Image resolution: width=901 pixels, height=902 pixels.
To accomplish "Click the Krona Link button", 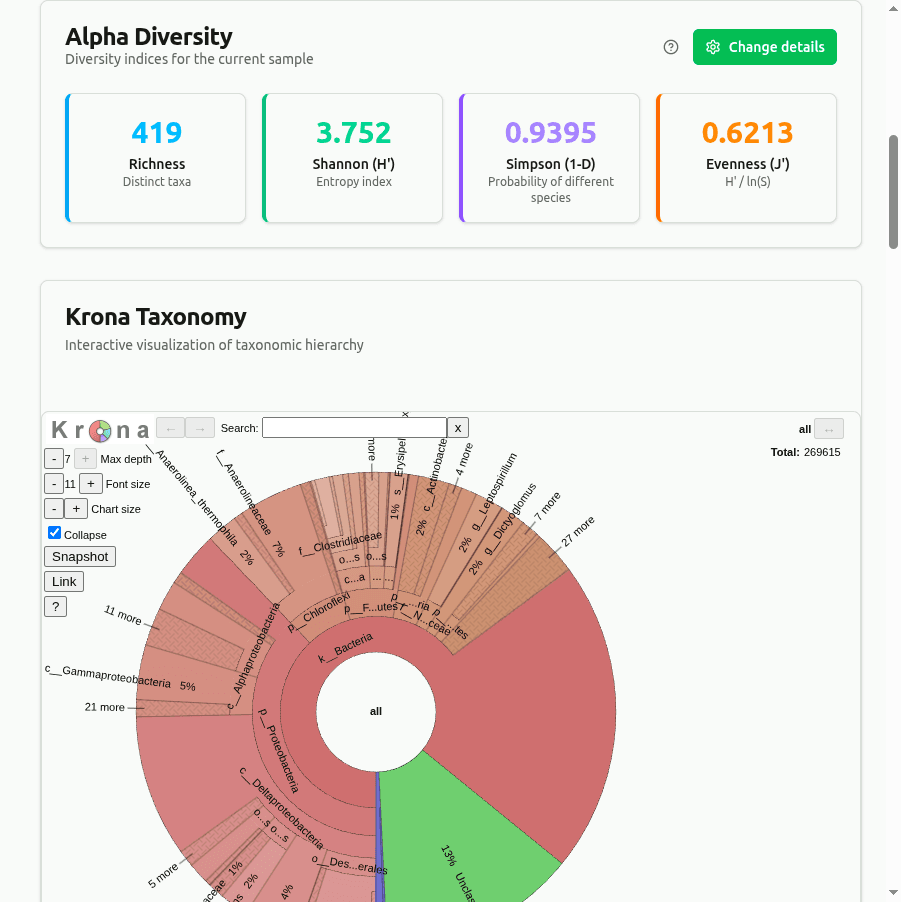I will pyautogui.click(x=64, y=582).
